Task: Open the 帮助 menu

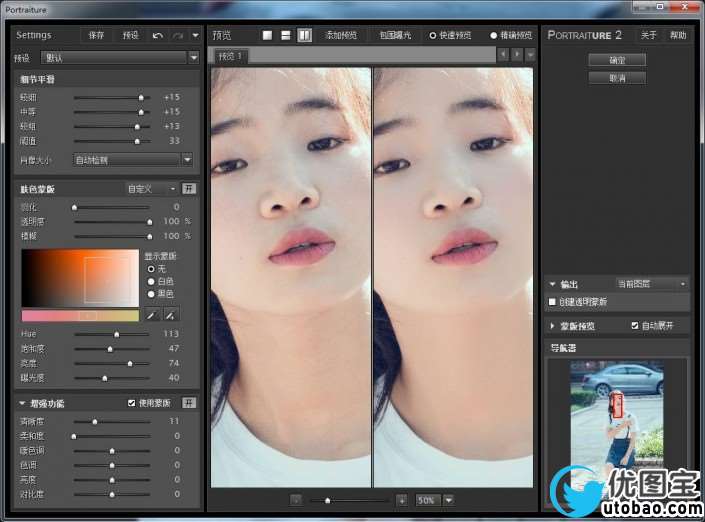Action: (x=678, y=35)
